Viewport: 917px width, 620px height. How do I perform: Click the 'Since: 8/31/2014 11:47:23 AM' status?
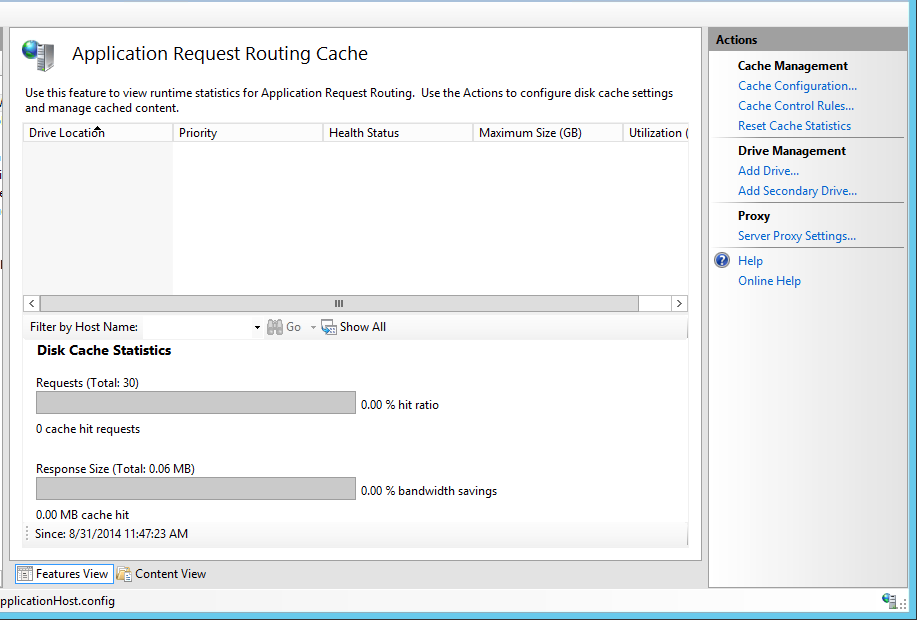pos(111,533)
